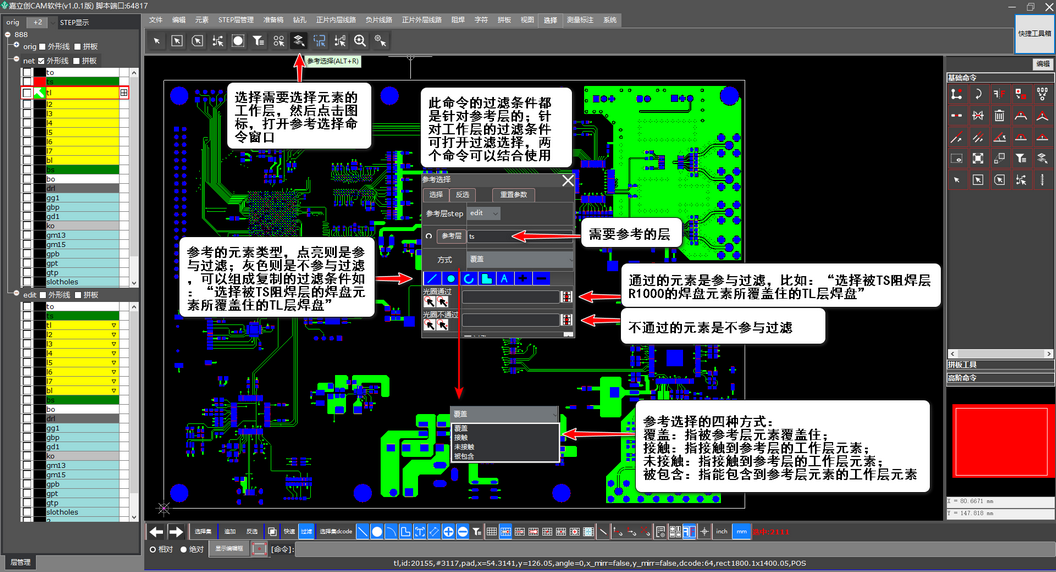
Task: Click dropdown triangle on edit layer l4
Action: 114,354
